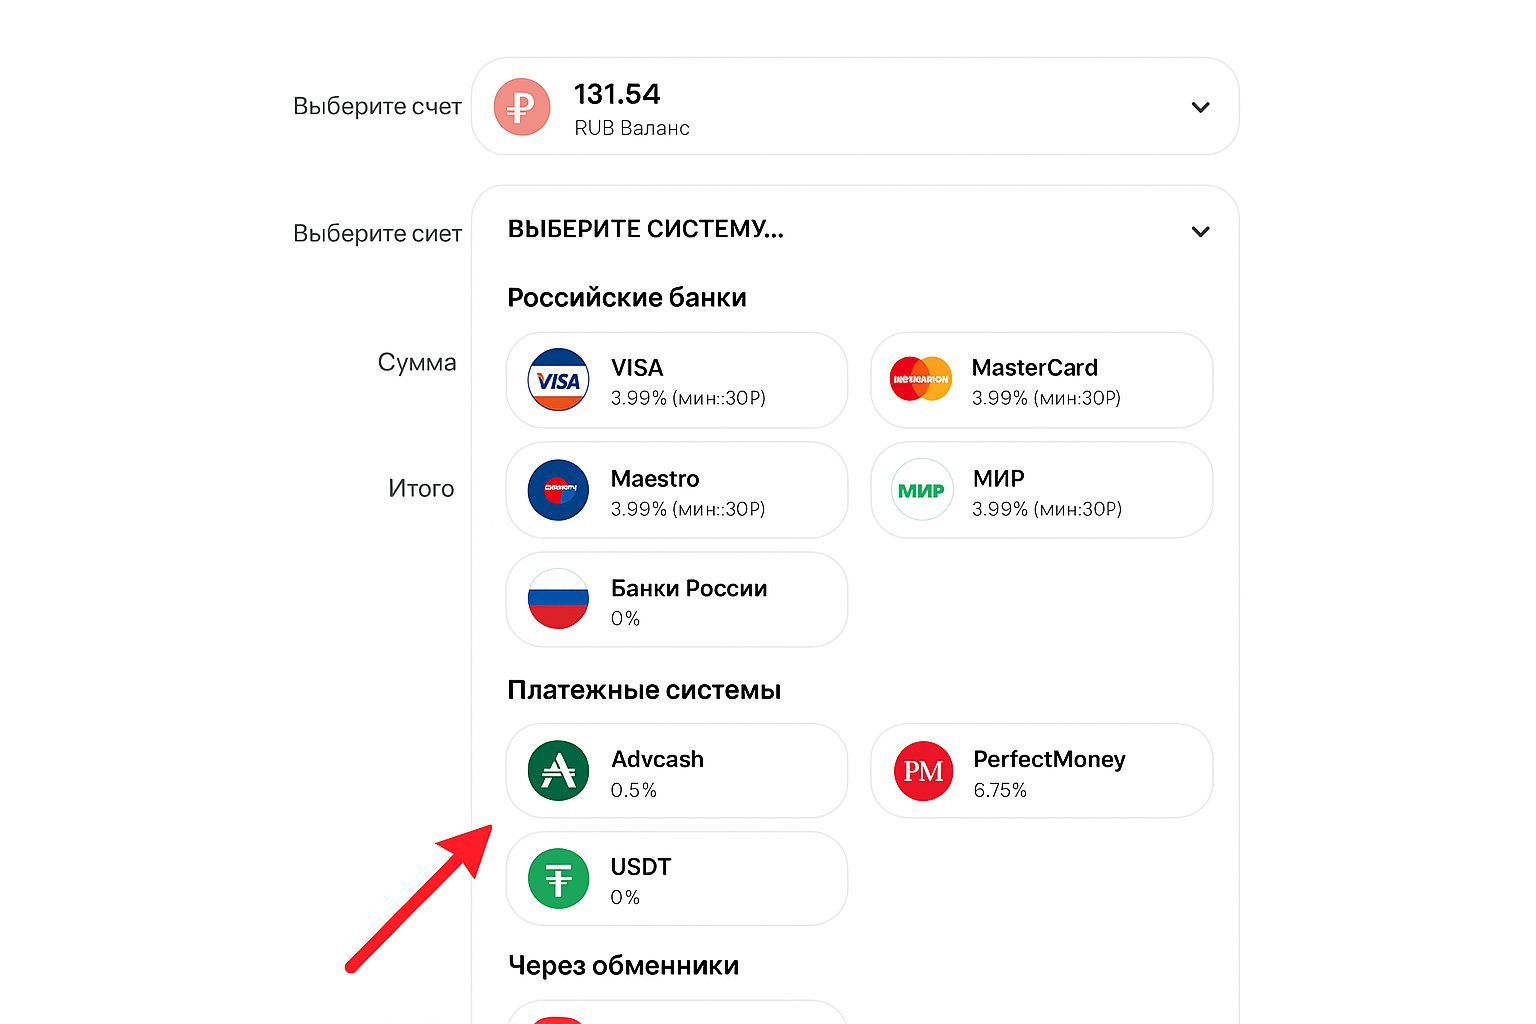Click the green МИР logo icon
1536x1024 pixels.
click(921, 490)
